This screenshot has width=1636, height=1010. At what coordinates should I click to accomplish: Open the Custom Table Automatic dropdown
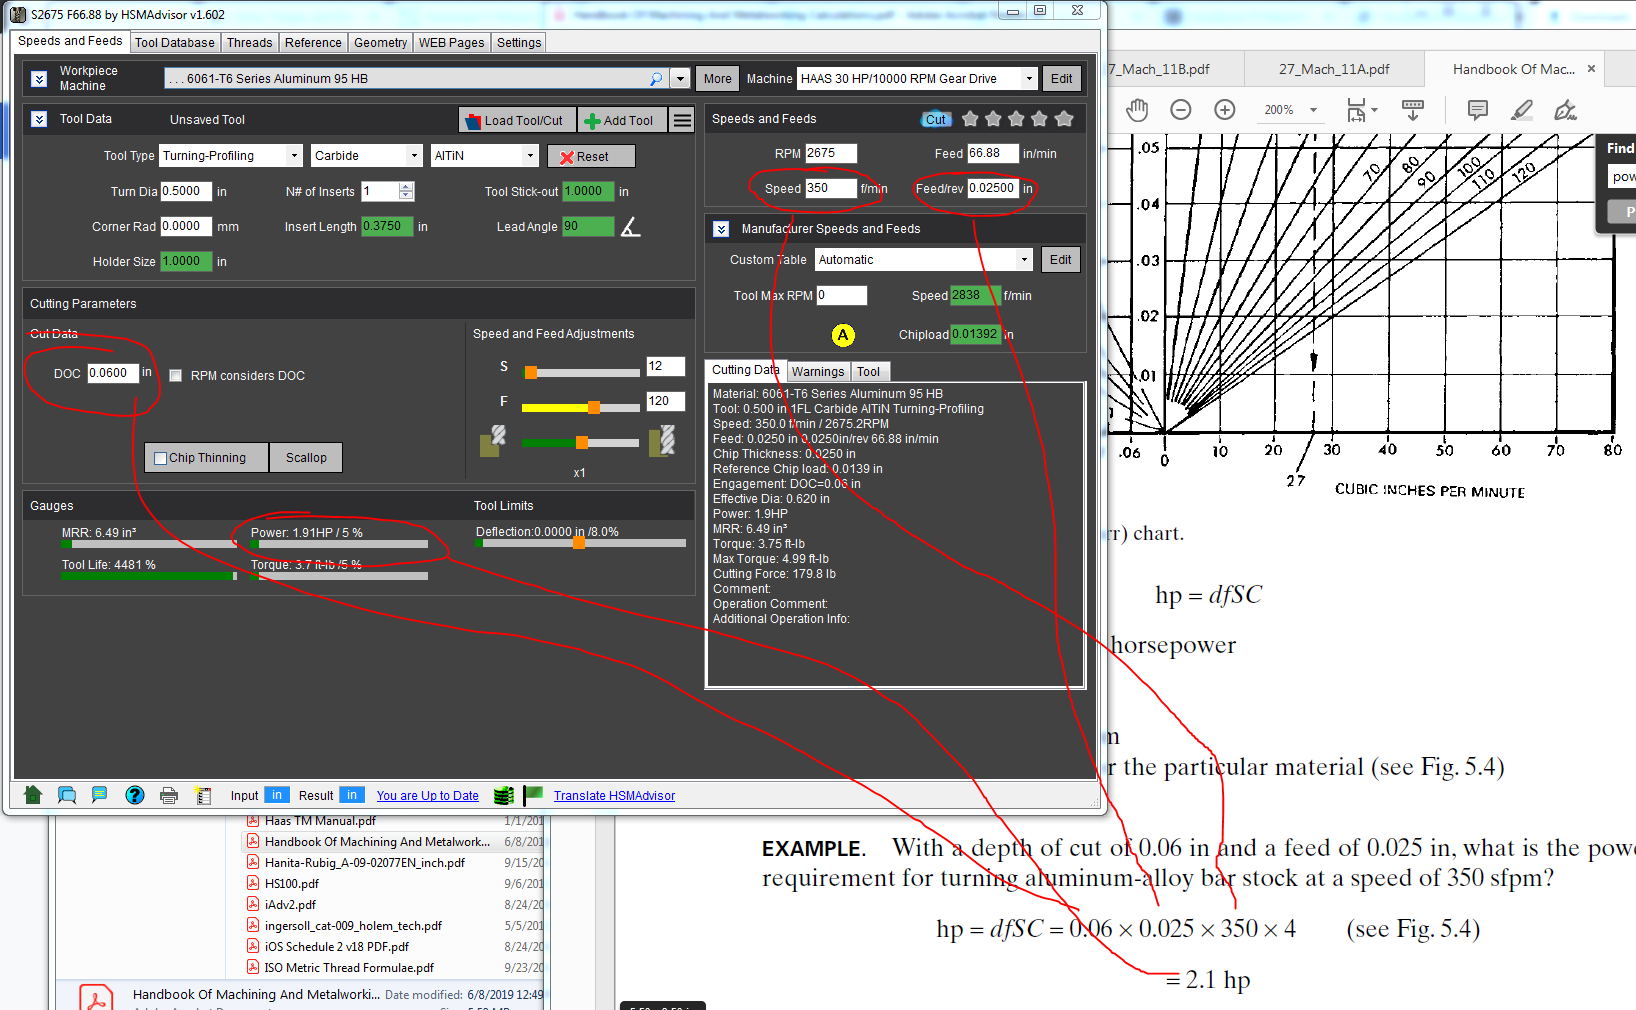point(1025,259)
